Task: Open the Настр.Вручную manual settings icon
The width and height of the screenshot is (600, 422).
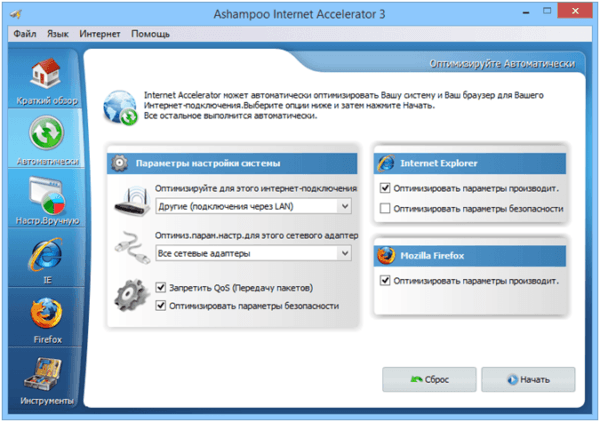Action: coord(47,195)
